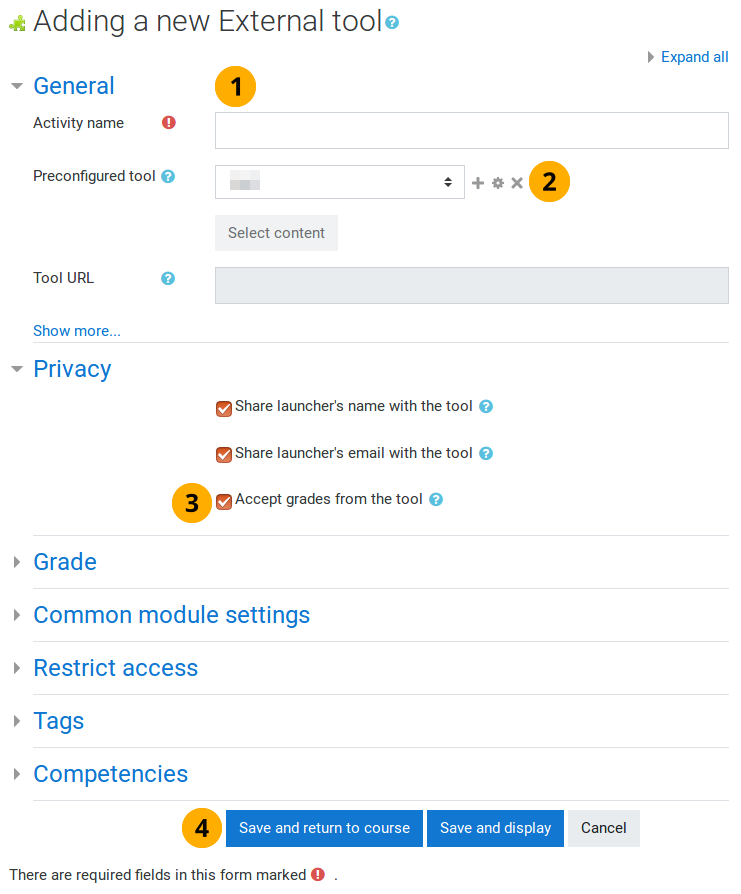741x894 pixels.
Task: Expand the Grade section
Action: (x=65, y=562)
